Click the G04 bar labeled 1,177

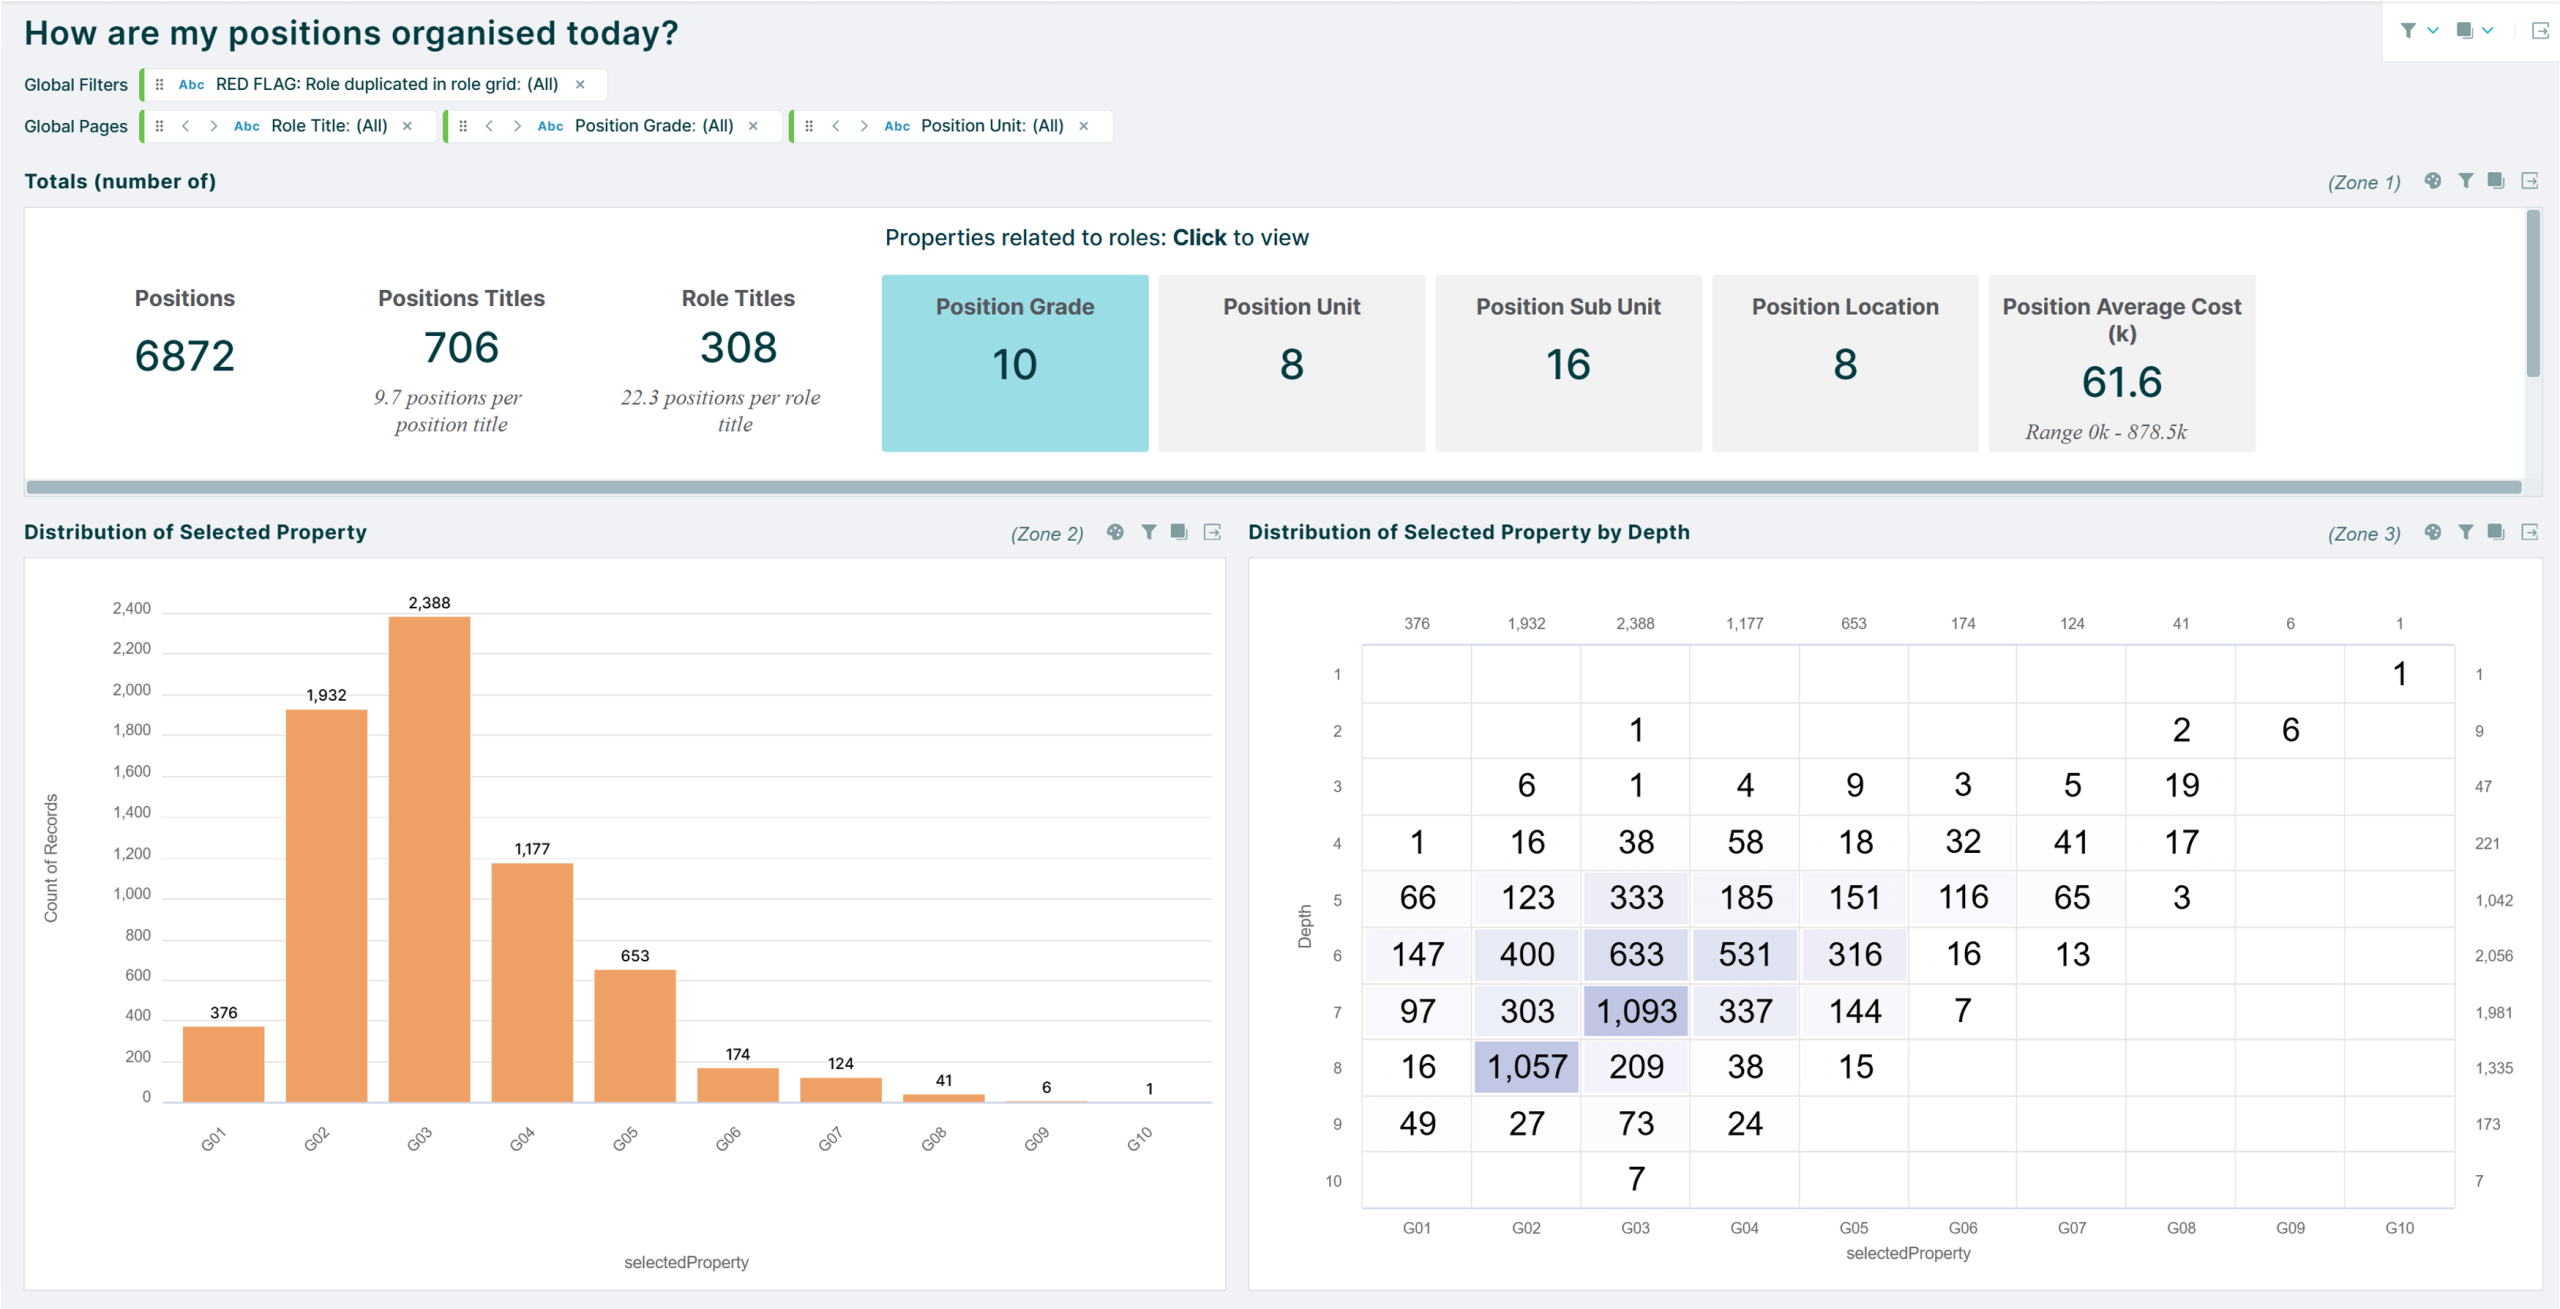click(x=532, y=983)
